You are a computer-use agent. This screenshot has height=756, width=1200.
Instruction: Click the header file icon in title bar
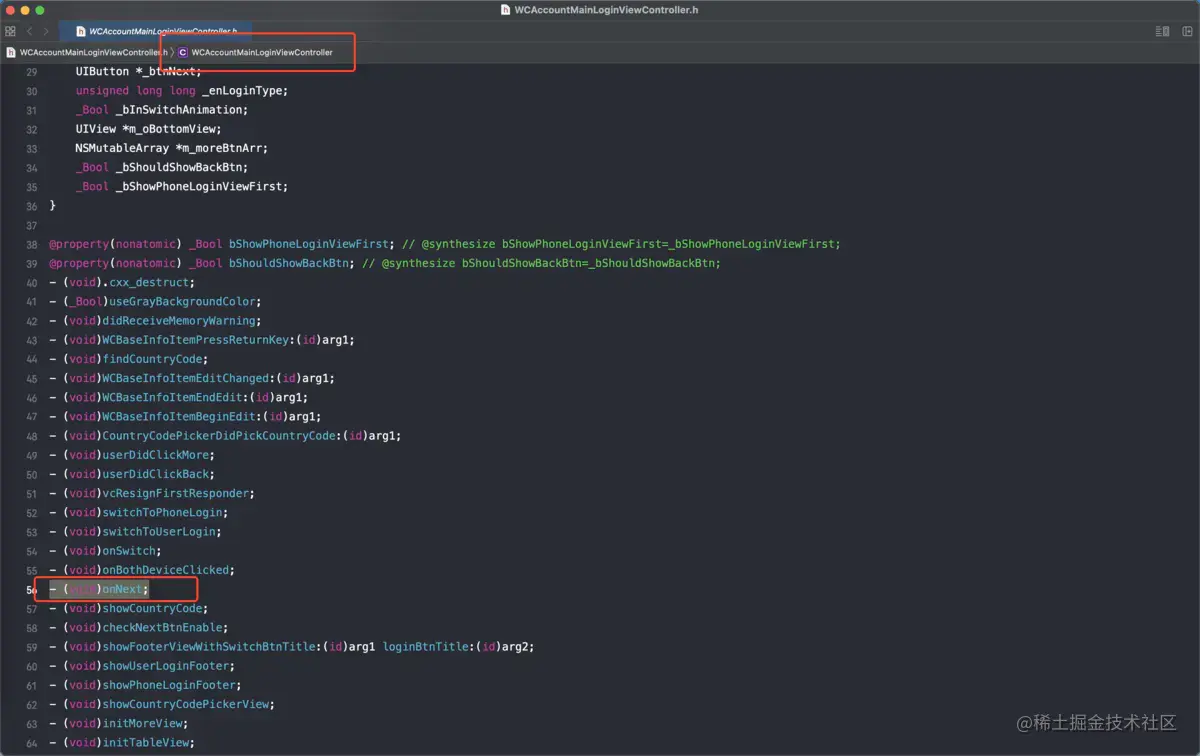pyautogui.click(x=506, y=10)
